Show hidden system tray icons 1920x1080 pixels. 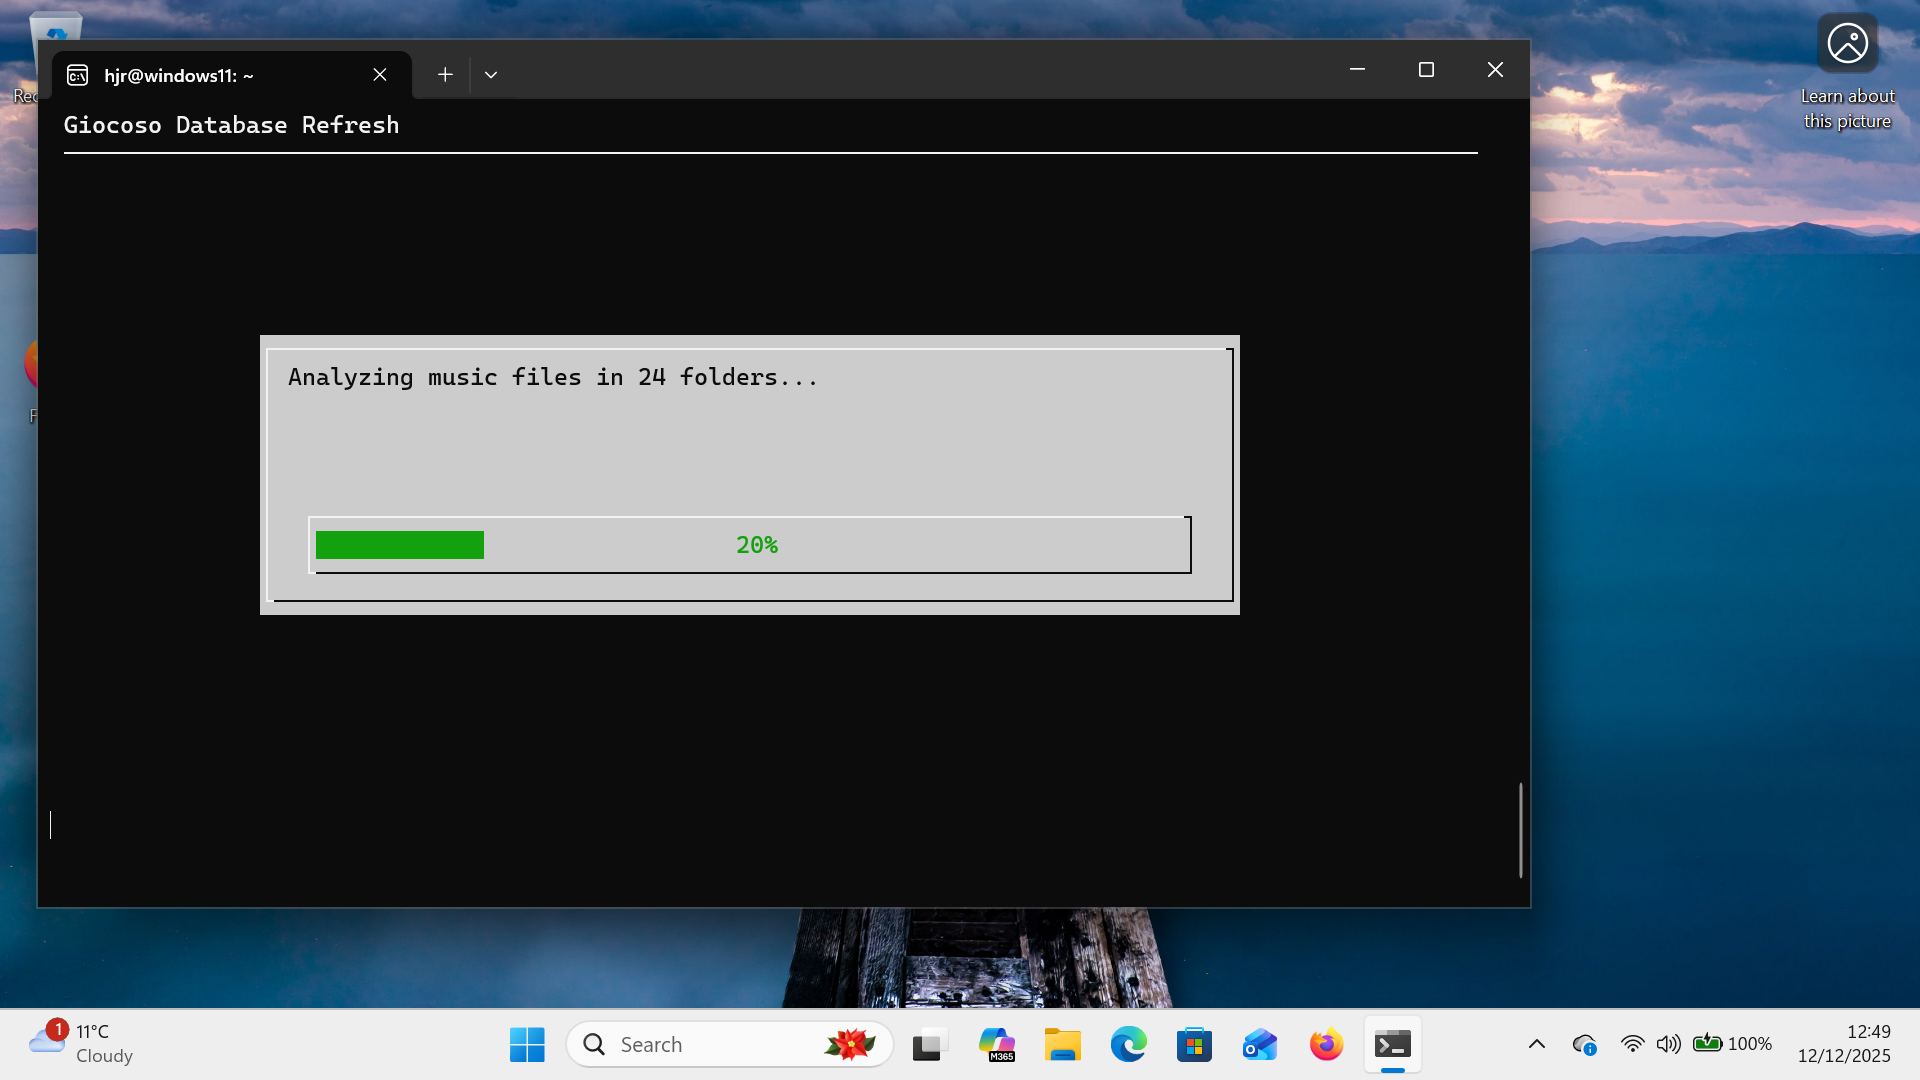1537,1044
